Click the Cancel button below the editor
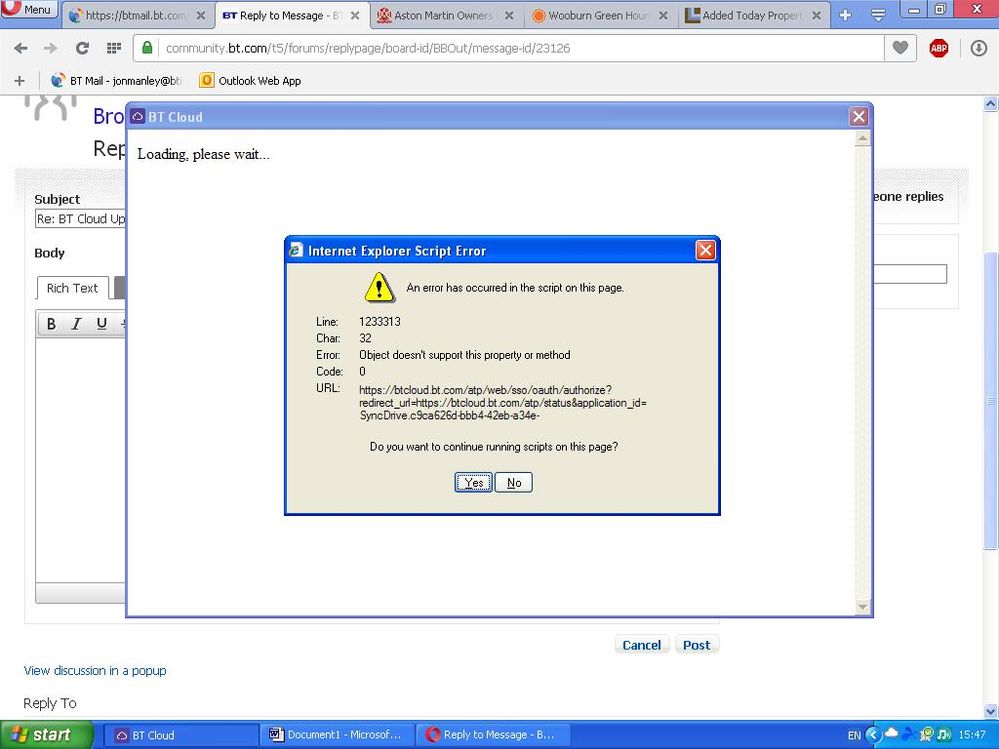 point(642,645)
